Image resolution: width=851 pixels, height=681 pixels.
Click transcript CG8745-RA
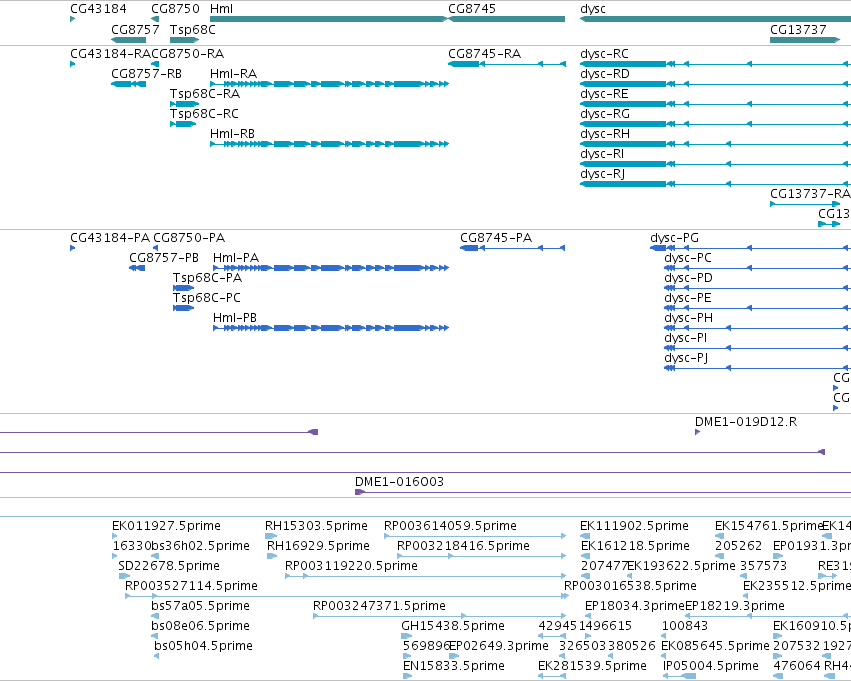coord(507,64)
